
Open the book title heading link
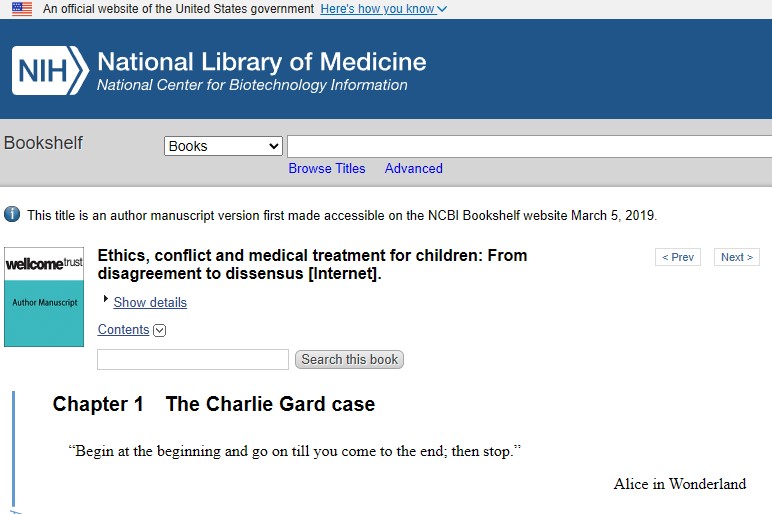click(x=312, y=264)
